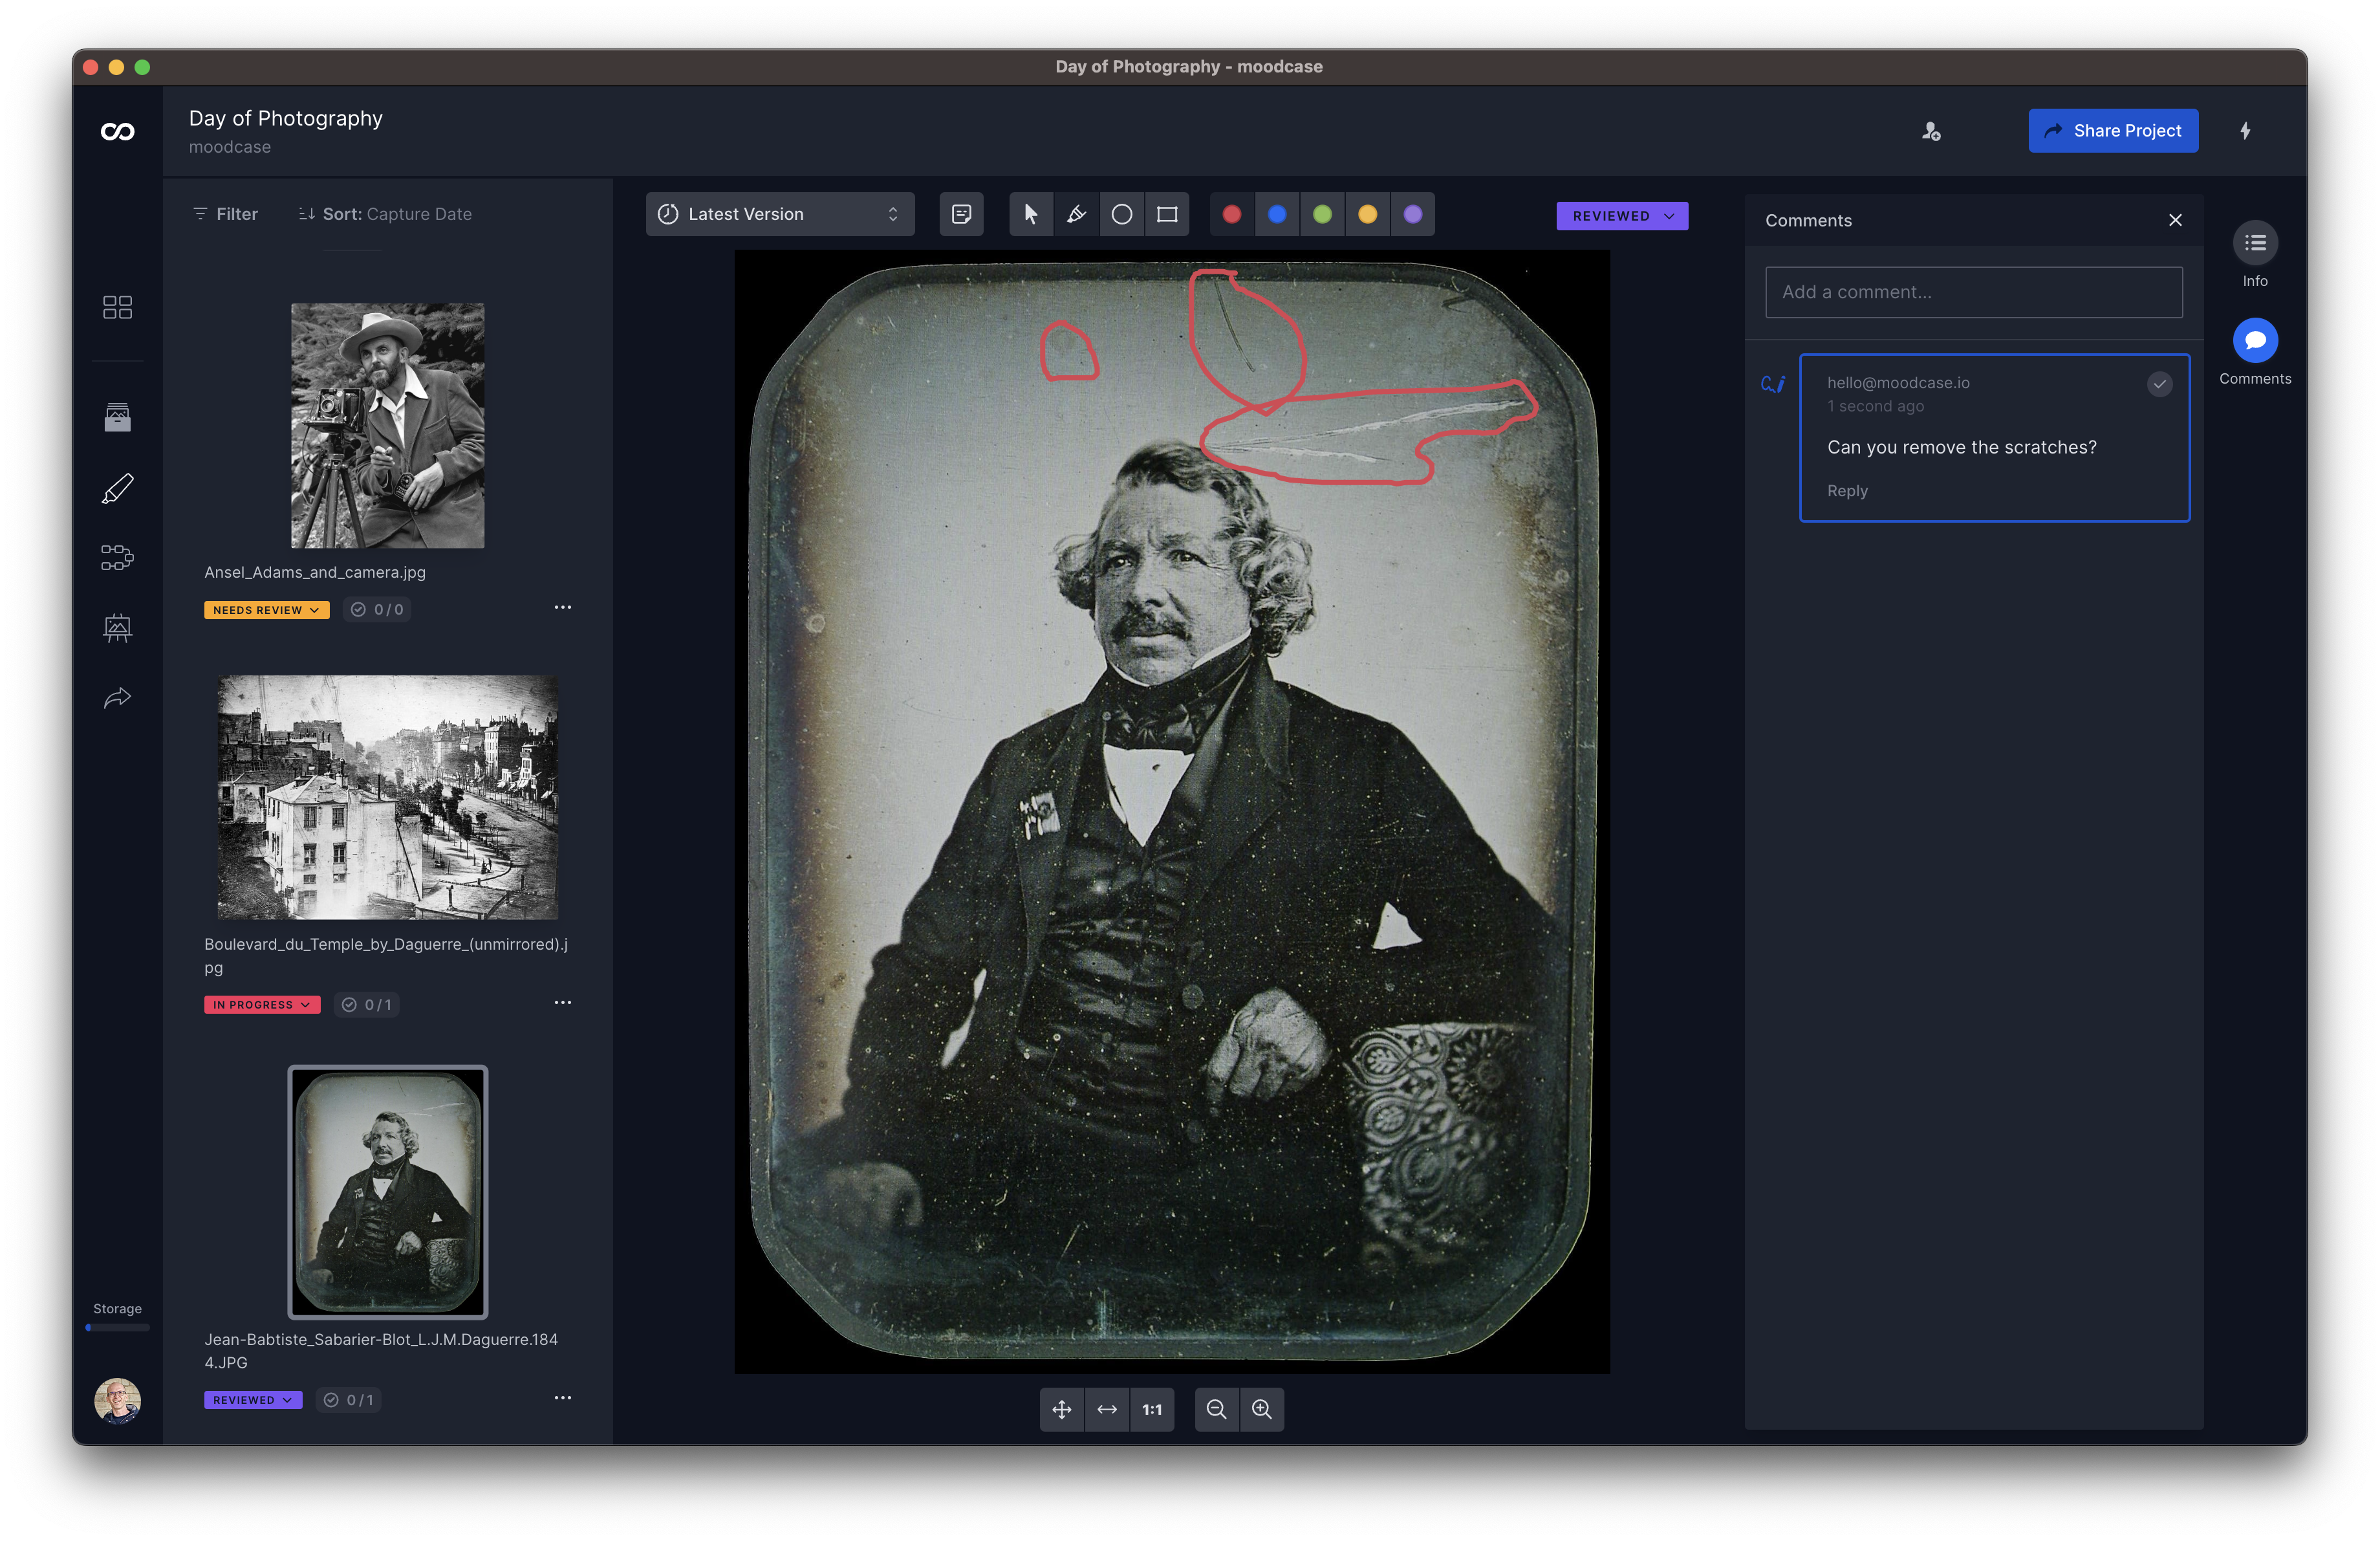Click the Add a comment input field
This screenshot has width=2380, height=1541.
pos(1973,292)
